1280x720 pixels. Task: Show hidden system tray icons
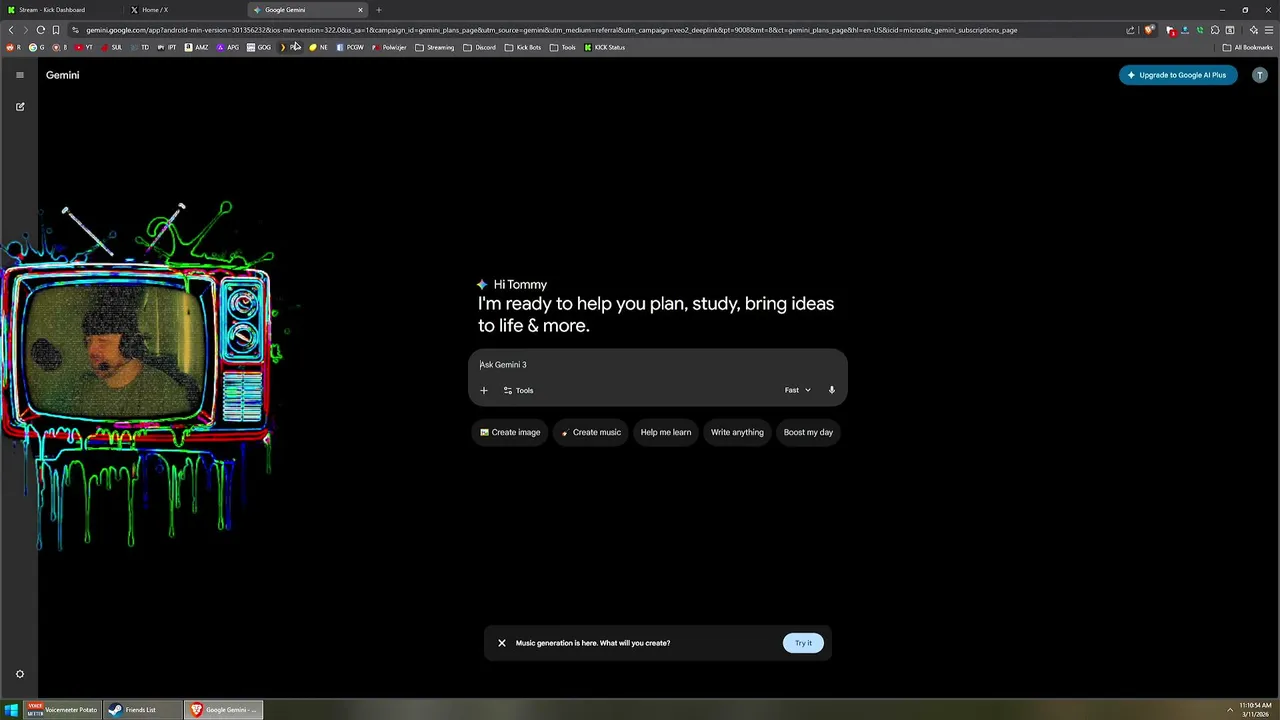pyautogui.click(x=1230, y=710)
